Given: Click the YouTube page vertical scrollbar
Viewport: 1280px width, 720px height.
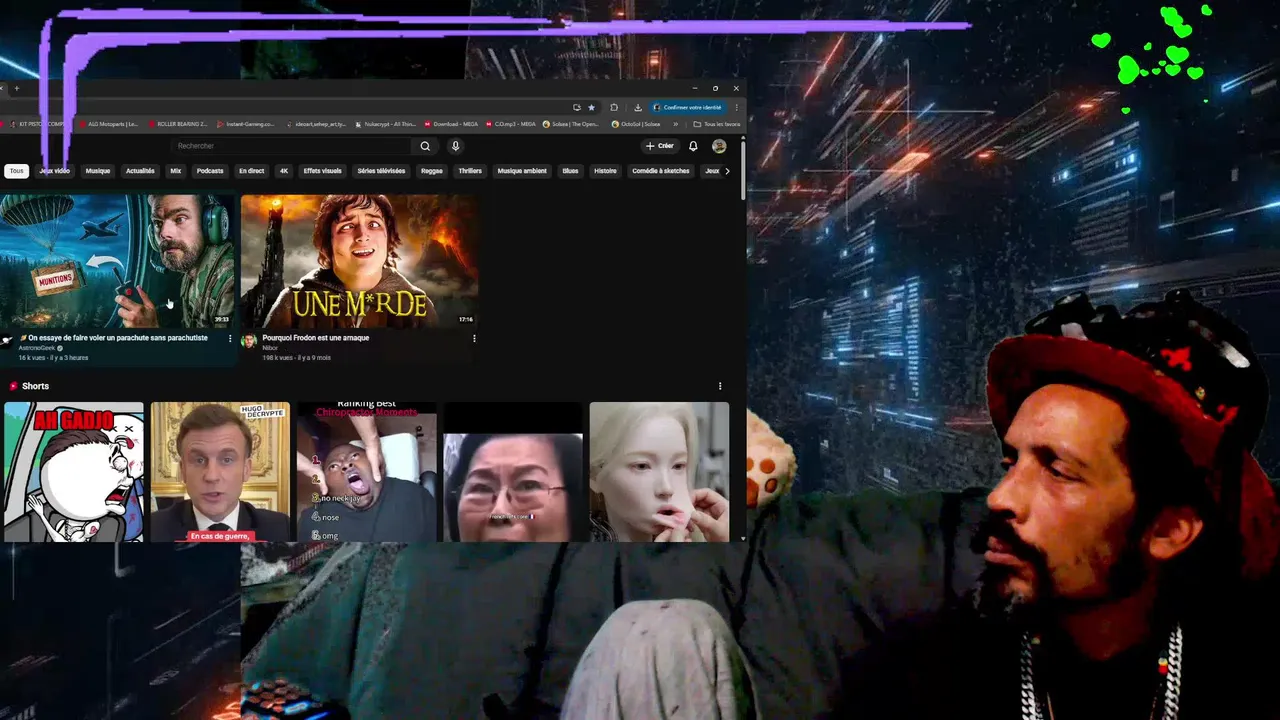Looking at the screenshot, I should click(743, 170).
